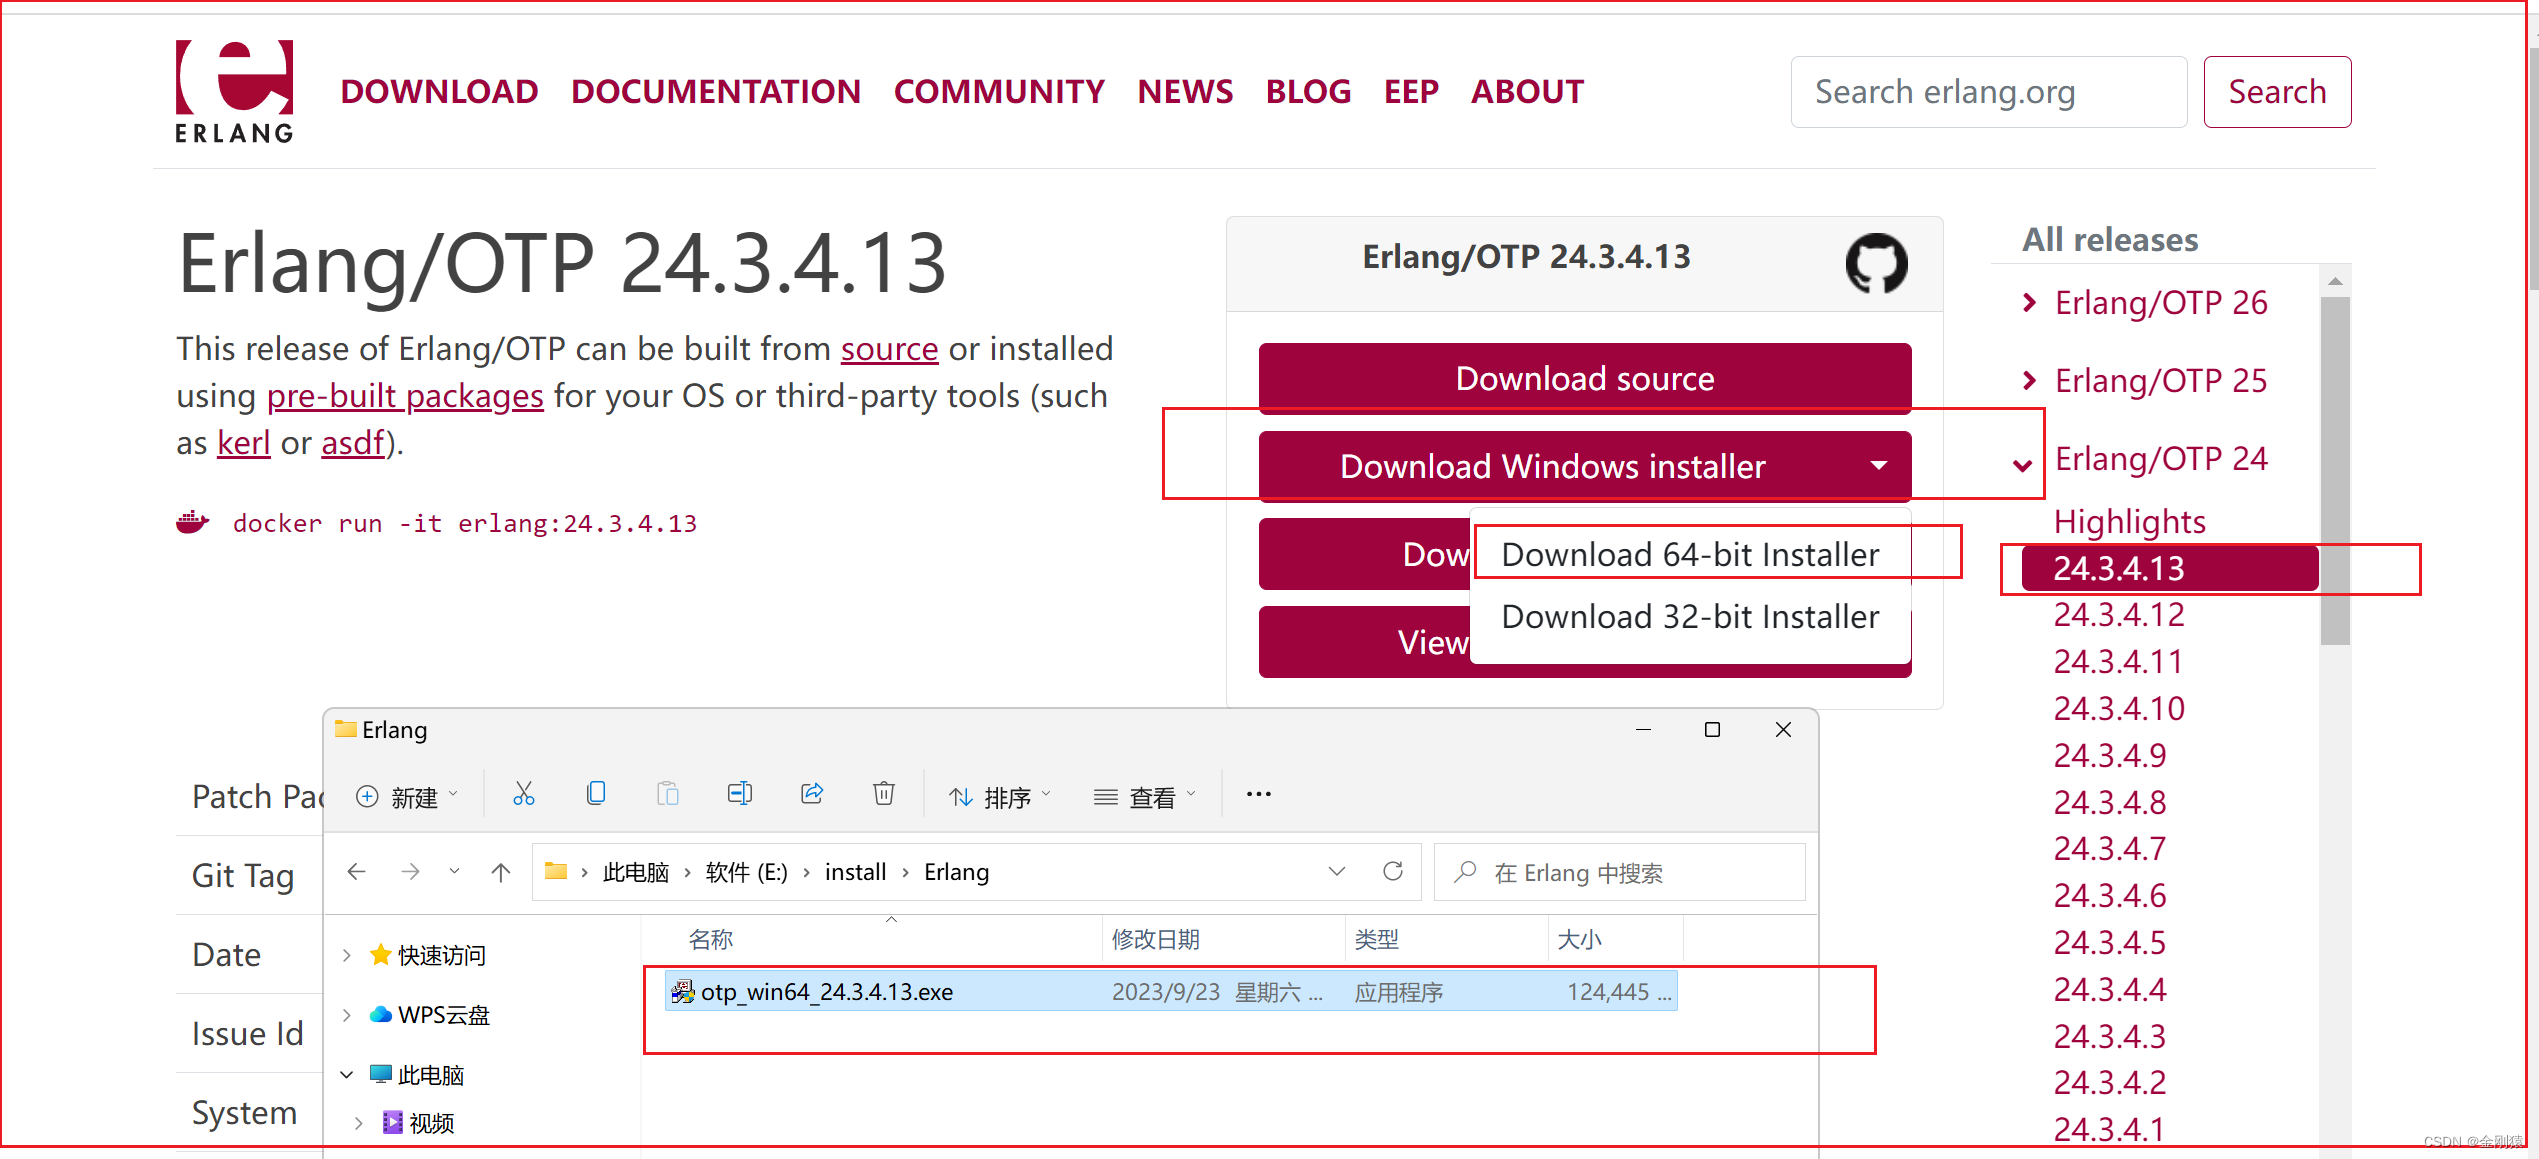Viewport: 2539px width, 1159px height.
Task: Select release 24.3.4.12
Action: (2118, 614)
